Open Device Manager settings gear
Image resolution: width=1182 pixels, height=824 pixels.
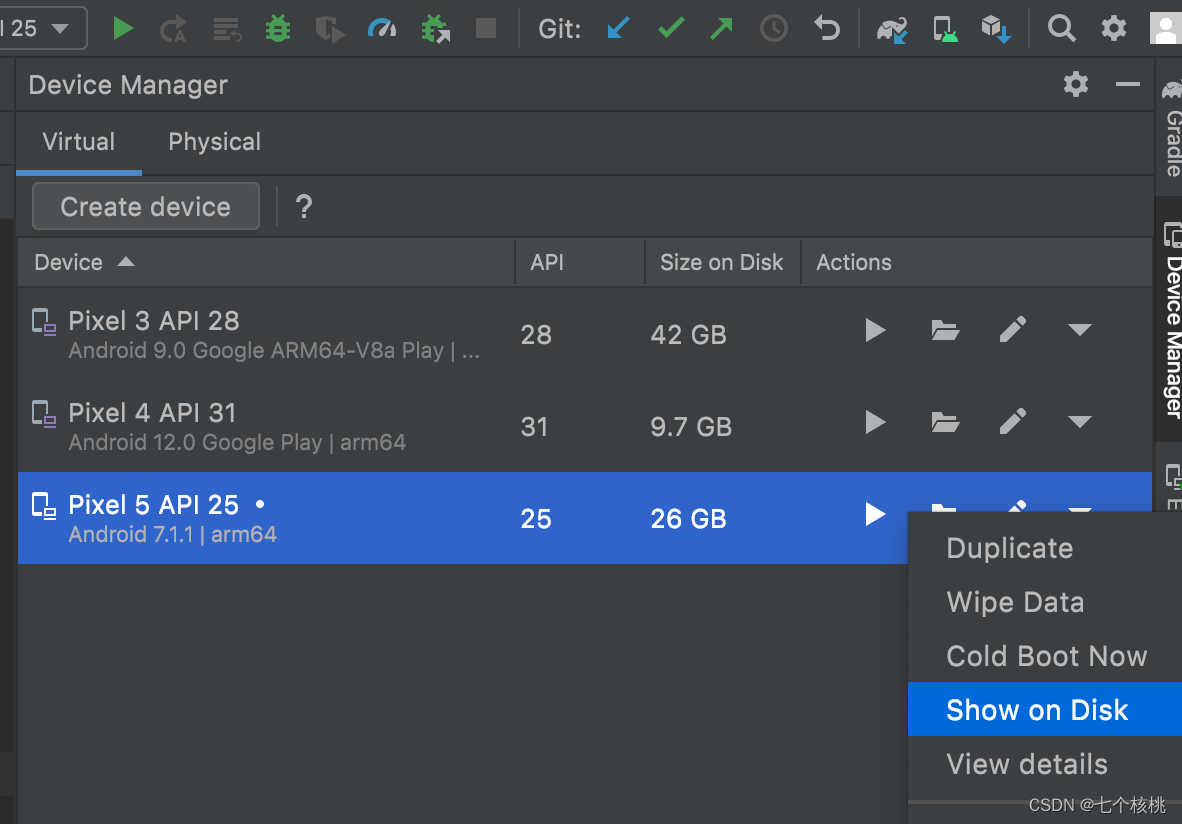(x=1075, y=84)
